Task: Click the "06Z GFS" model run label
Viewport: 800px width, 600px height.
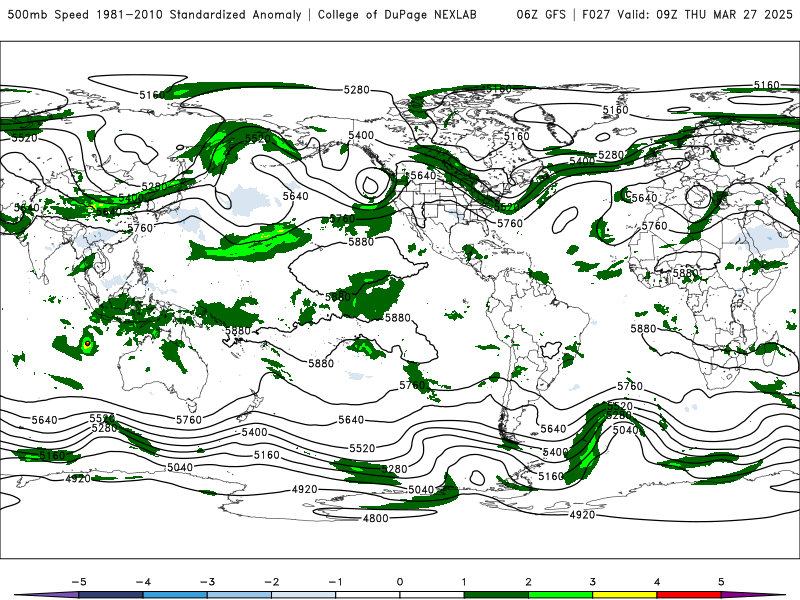Action: 541,15
